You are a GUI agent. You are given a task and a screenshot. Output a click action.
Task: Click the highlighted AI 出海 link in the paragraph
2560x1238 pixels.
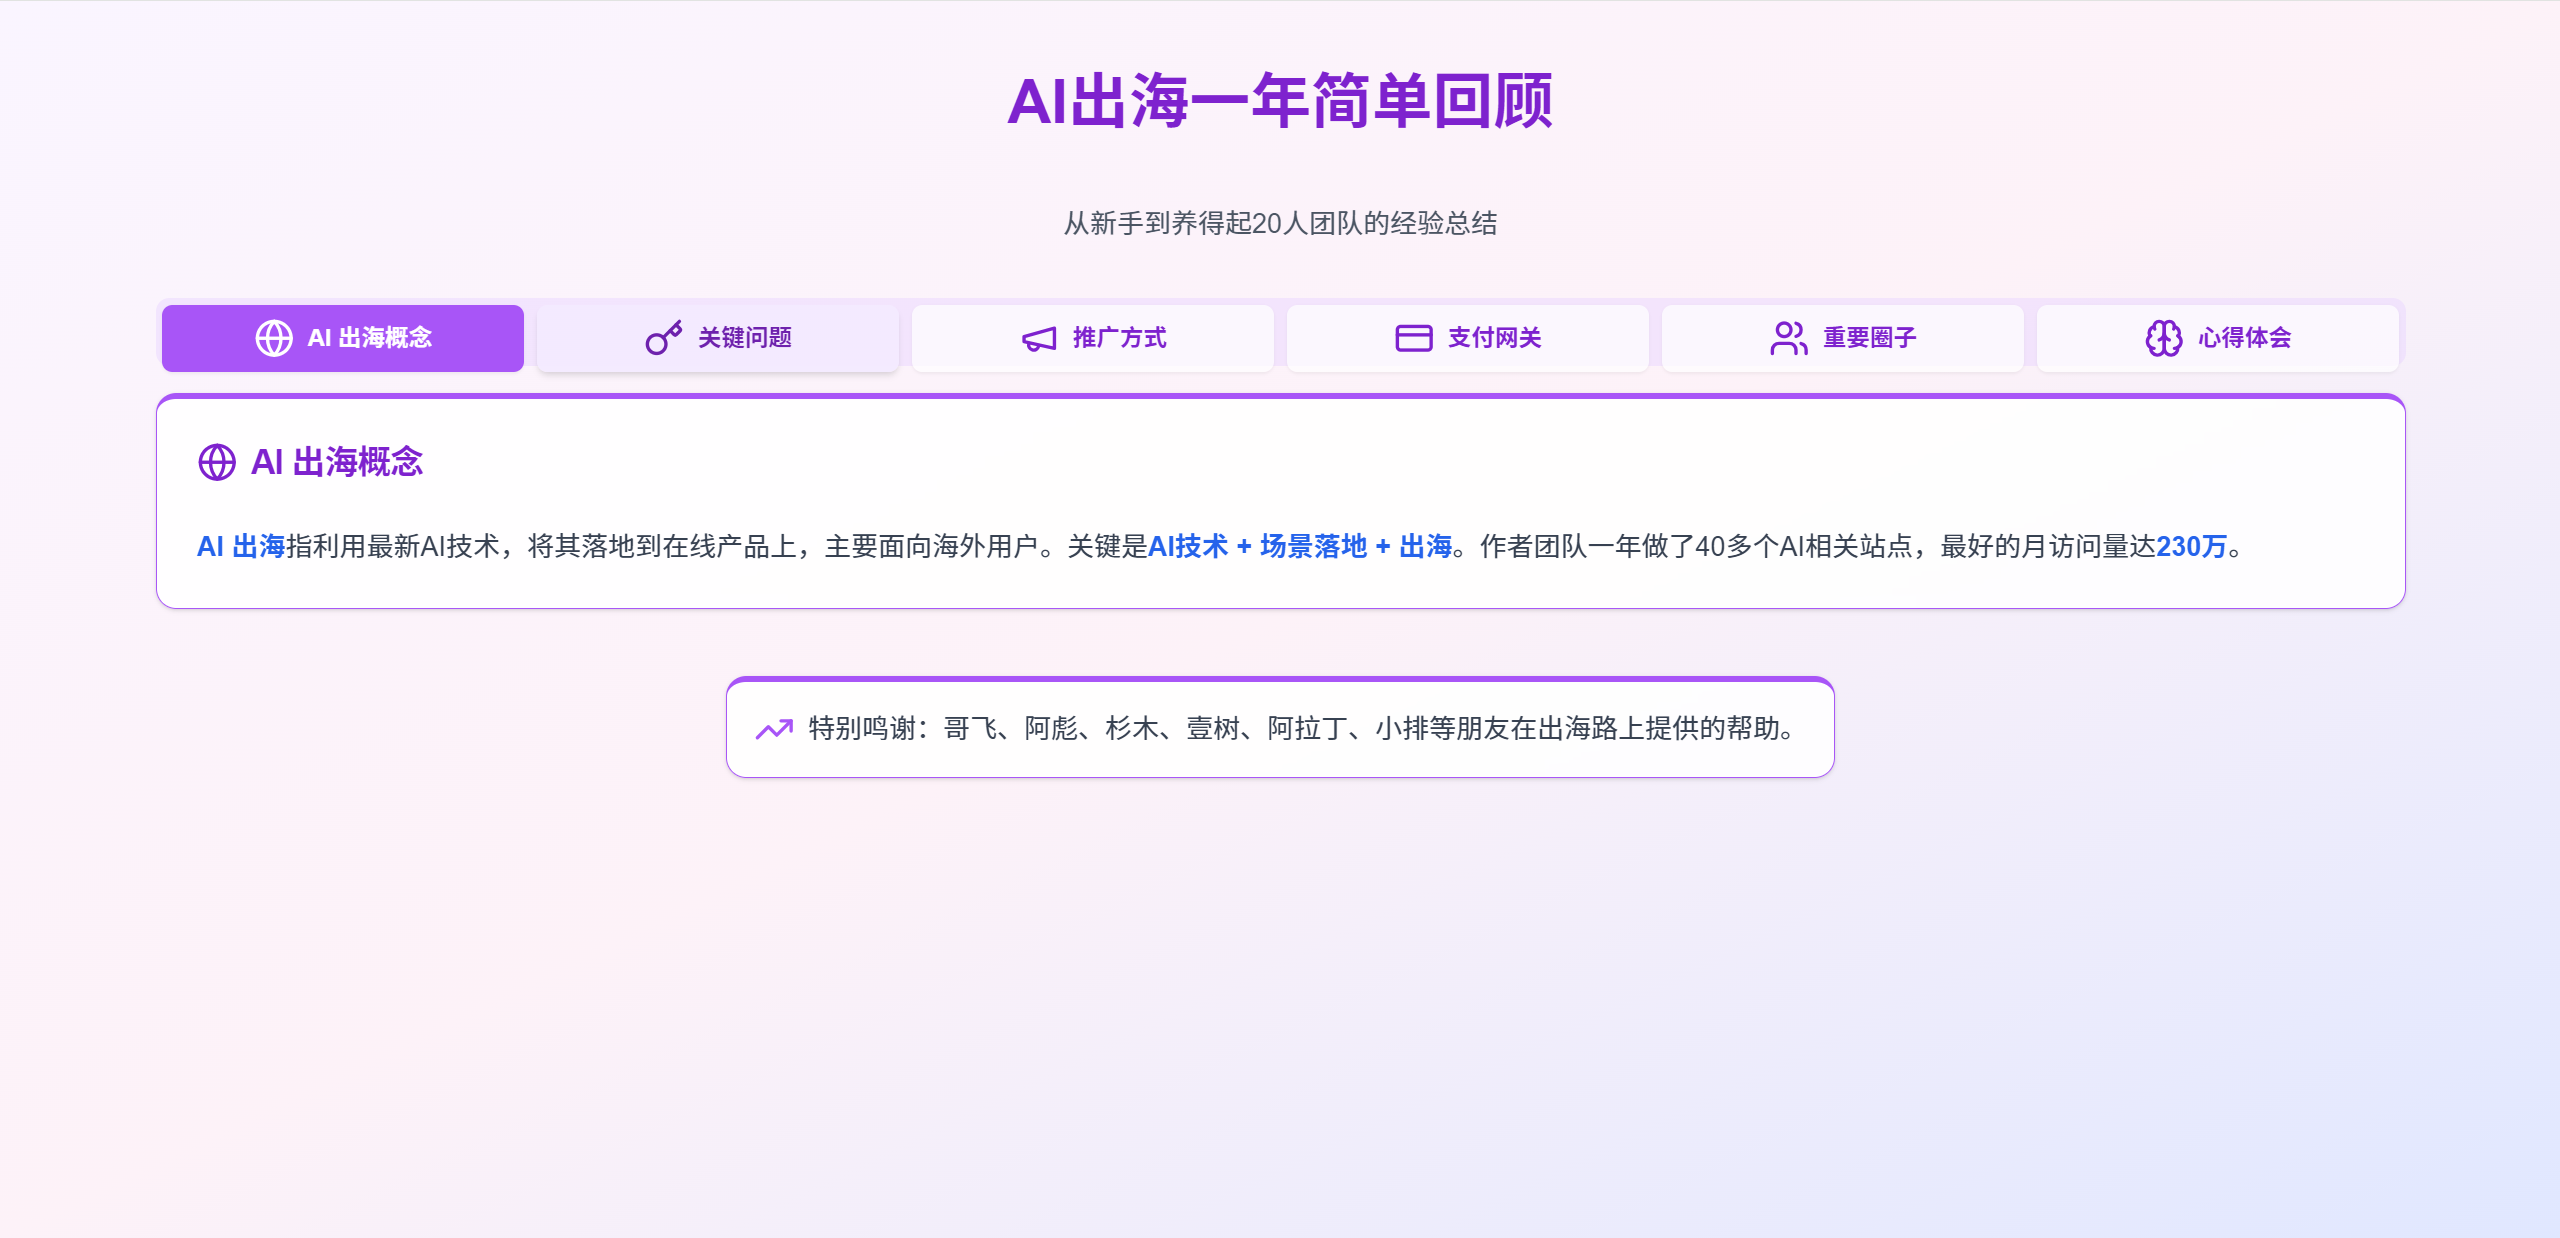click(x=240, y=546)
